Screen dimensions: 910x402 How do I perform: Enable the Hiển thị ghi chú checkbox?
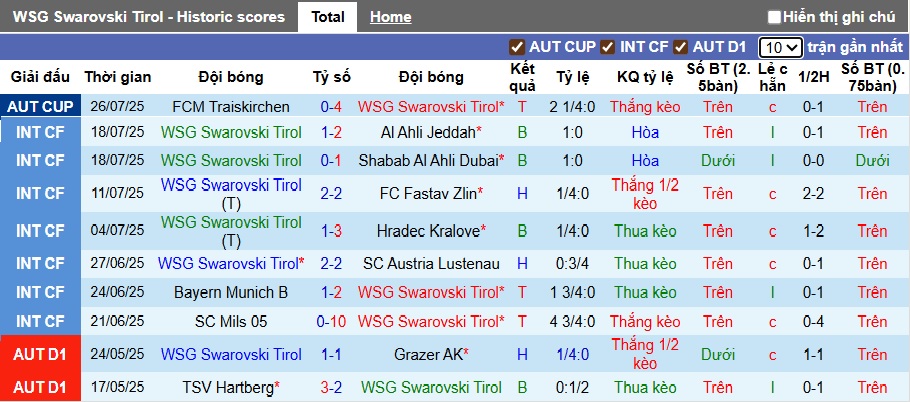point(774,17)
